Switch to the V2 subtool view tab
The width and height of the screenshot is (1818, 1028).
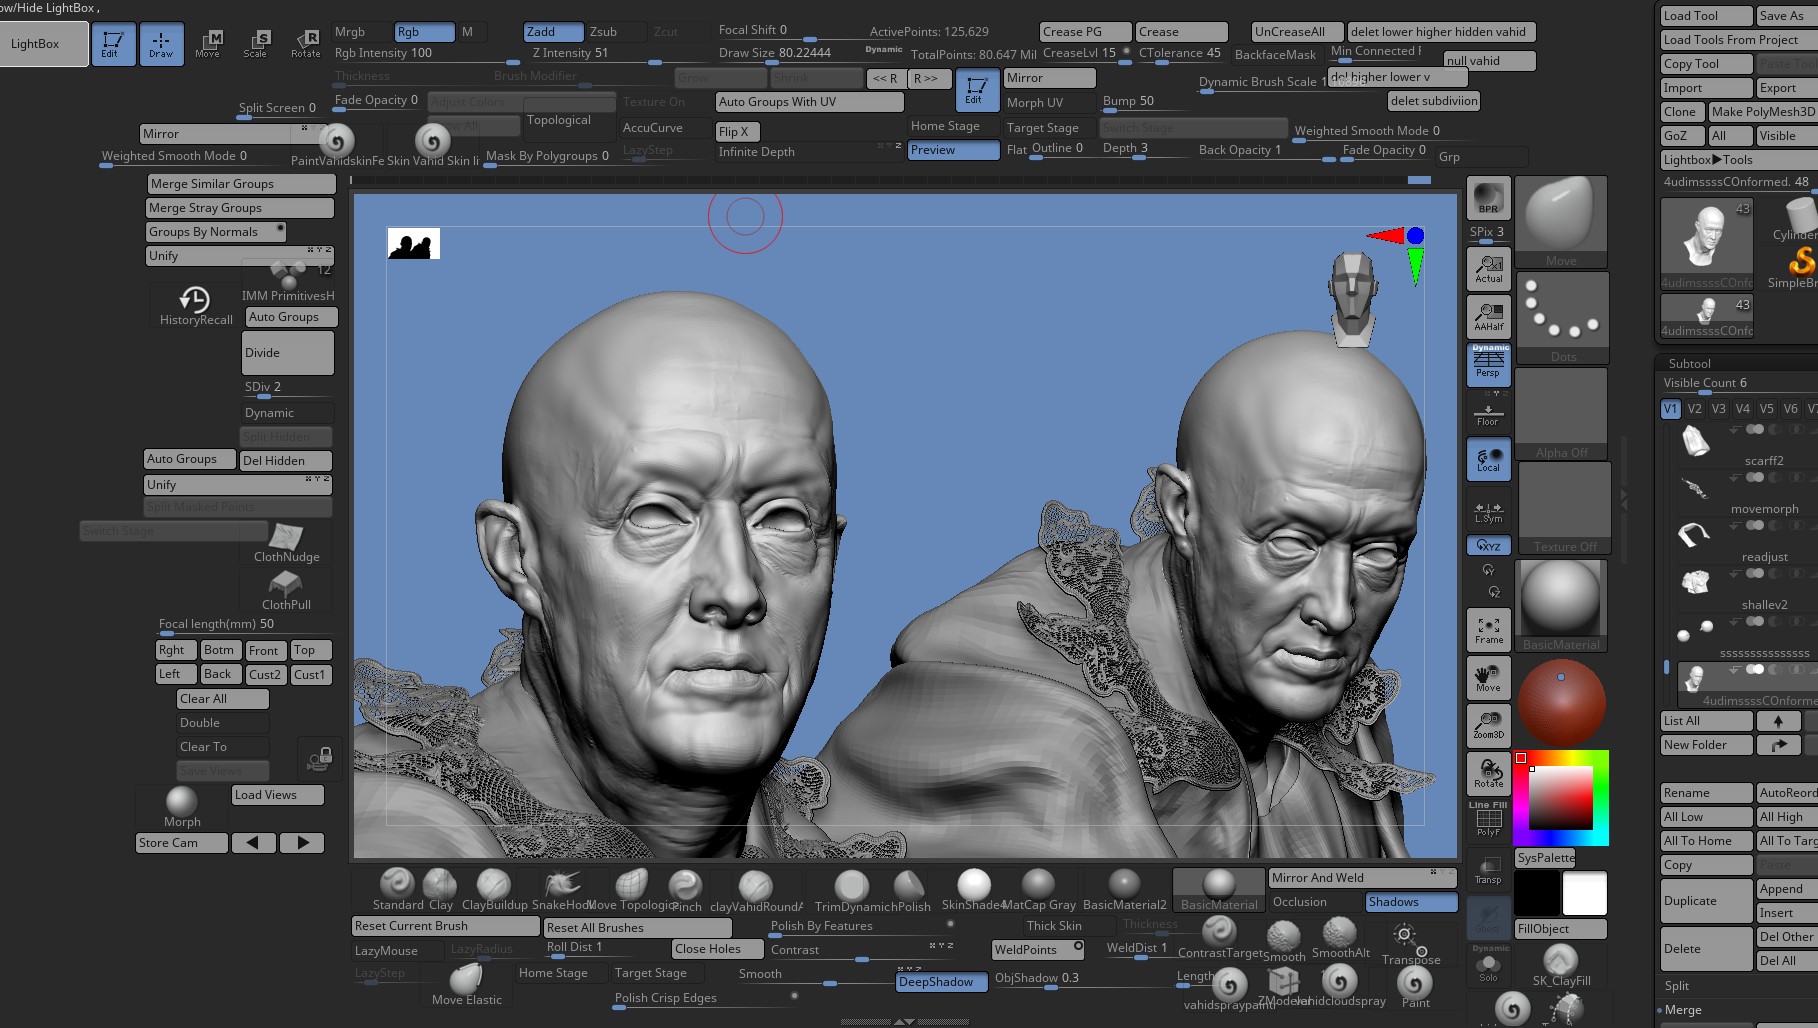coord(1694,408)
